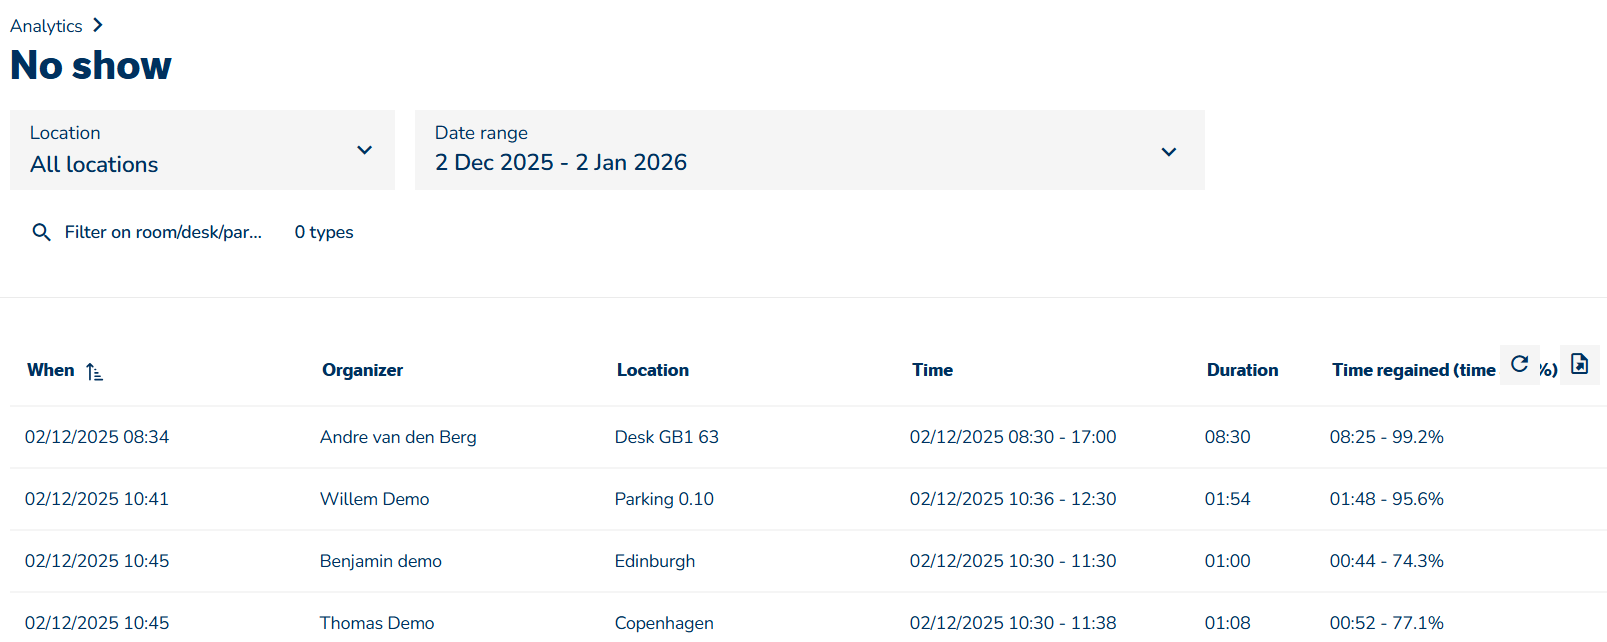
Task: Select the Willem Demo row
Action: pyautogui.click(x=374, y=499)
